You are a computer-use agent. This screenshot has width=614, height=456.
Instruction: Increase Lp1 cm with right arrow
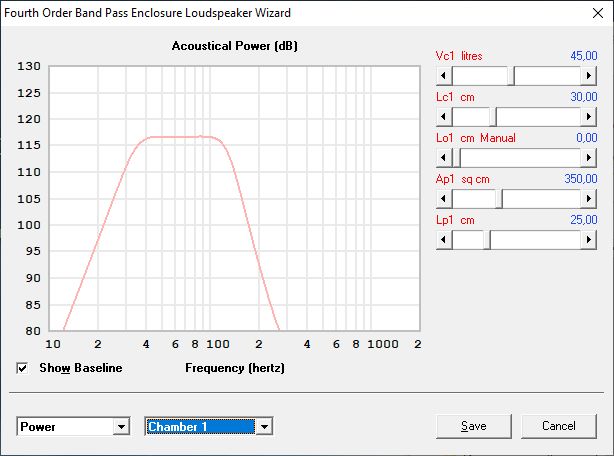tap(588, 240)
